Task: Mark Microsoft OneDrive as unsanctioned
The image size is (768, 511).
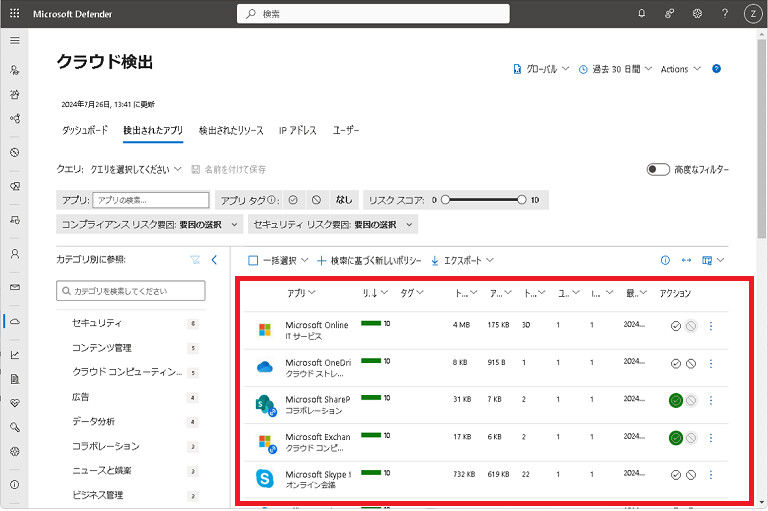Action: click(x=691, y=364)
